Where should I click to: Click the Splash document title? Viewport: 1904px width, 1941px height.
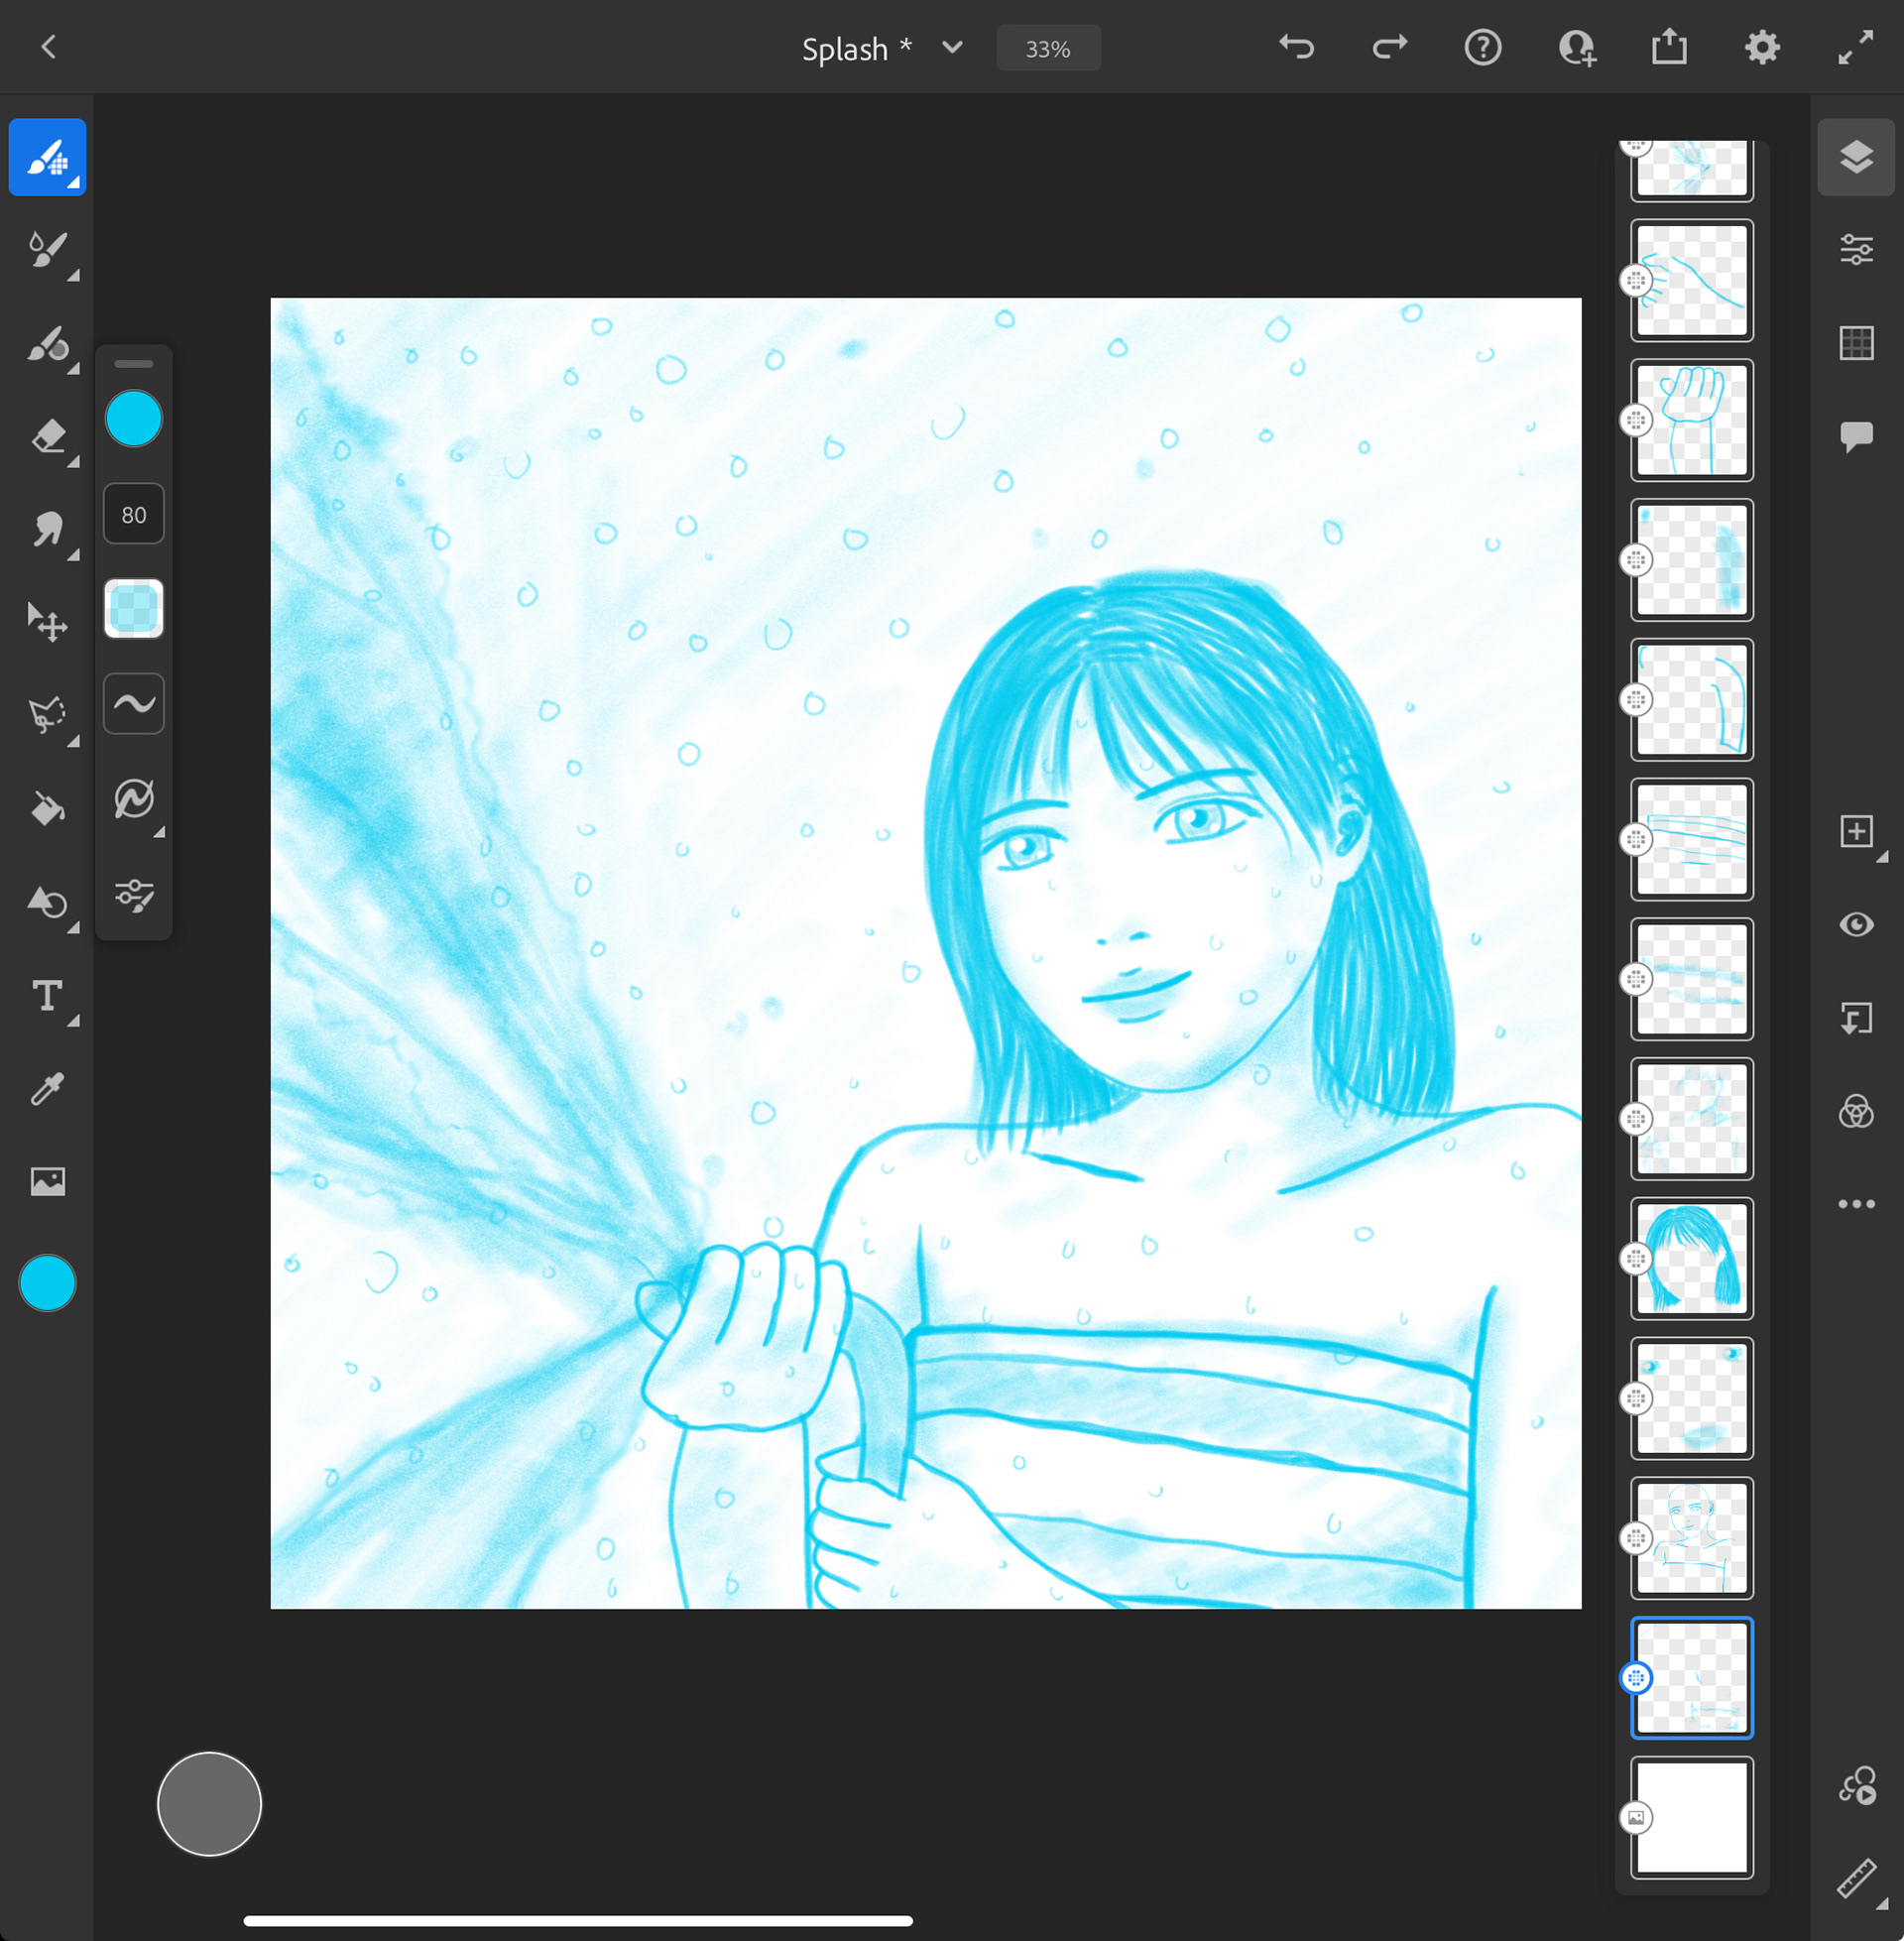tap(845, 48)
